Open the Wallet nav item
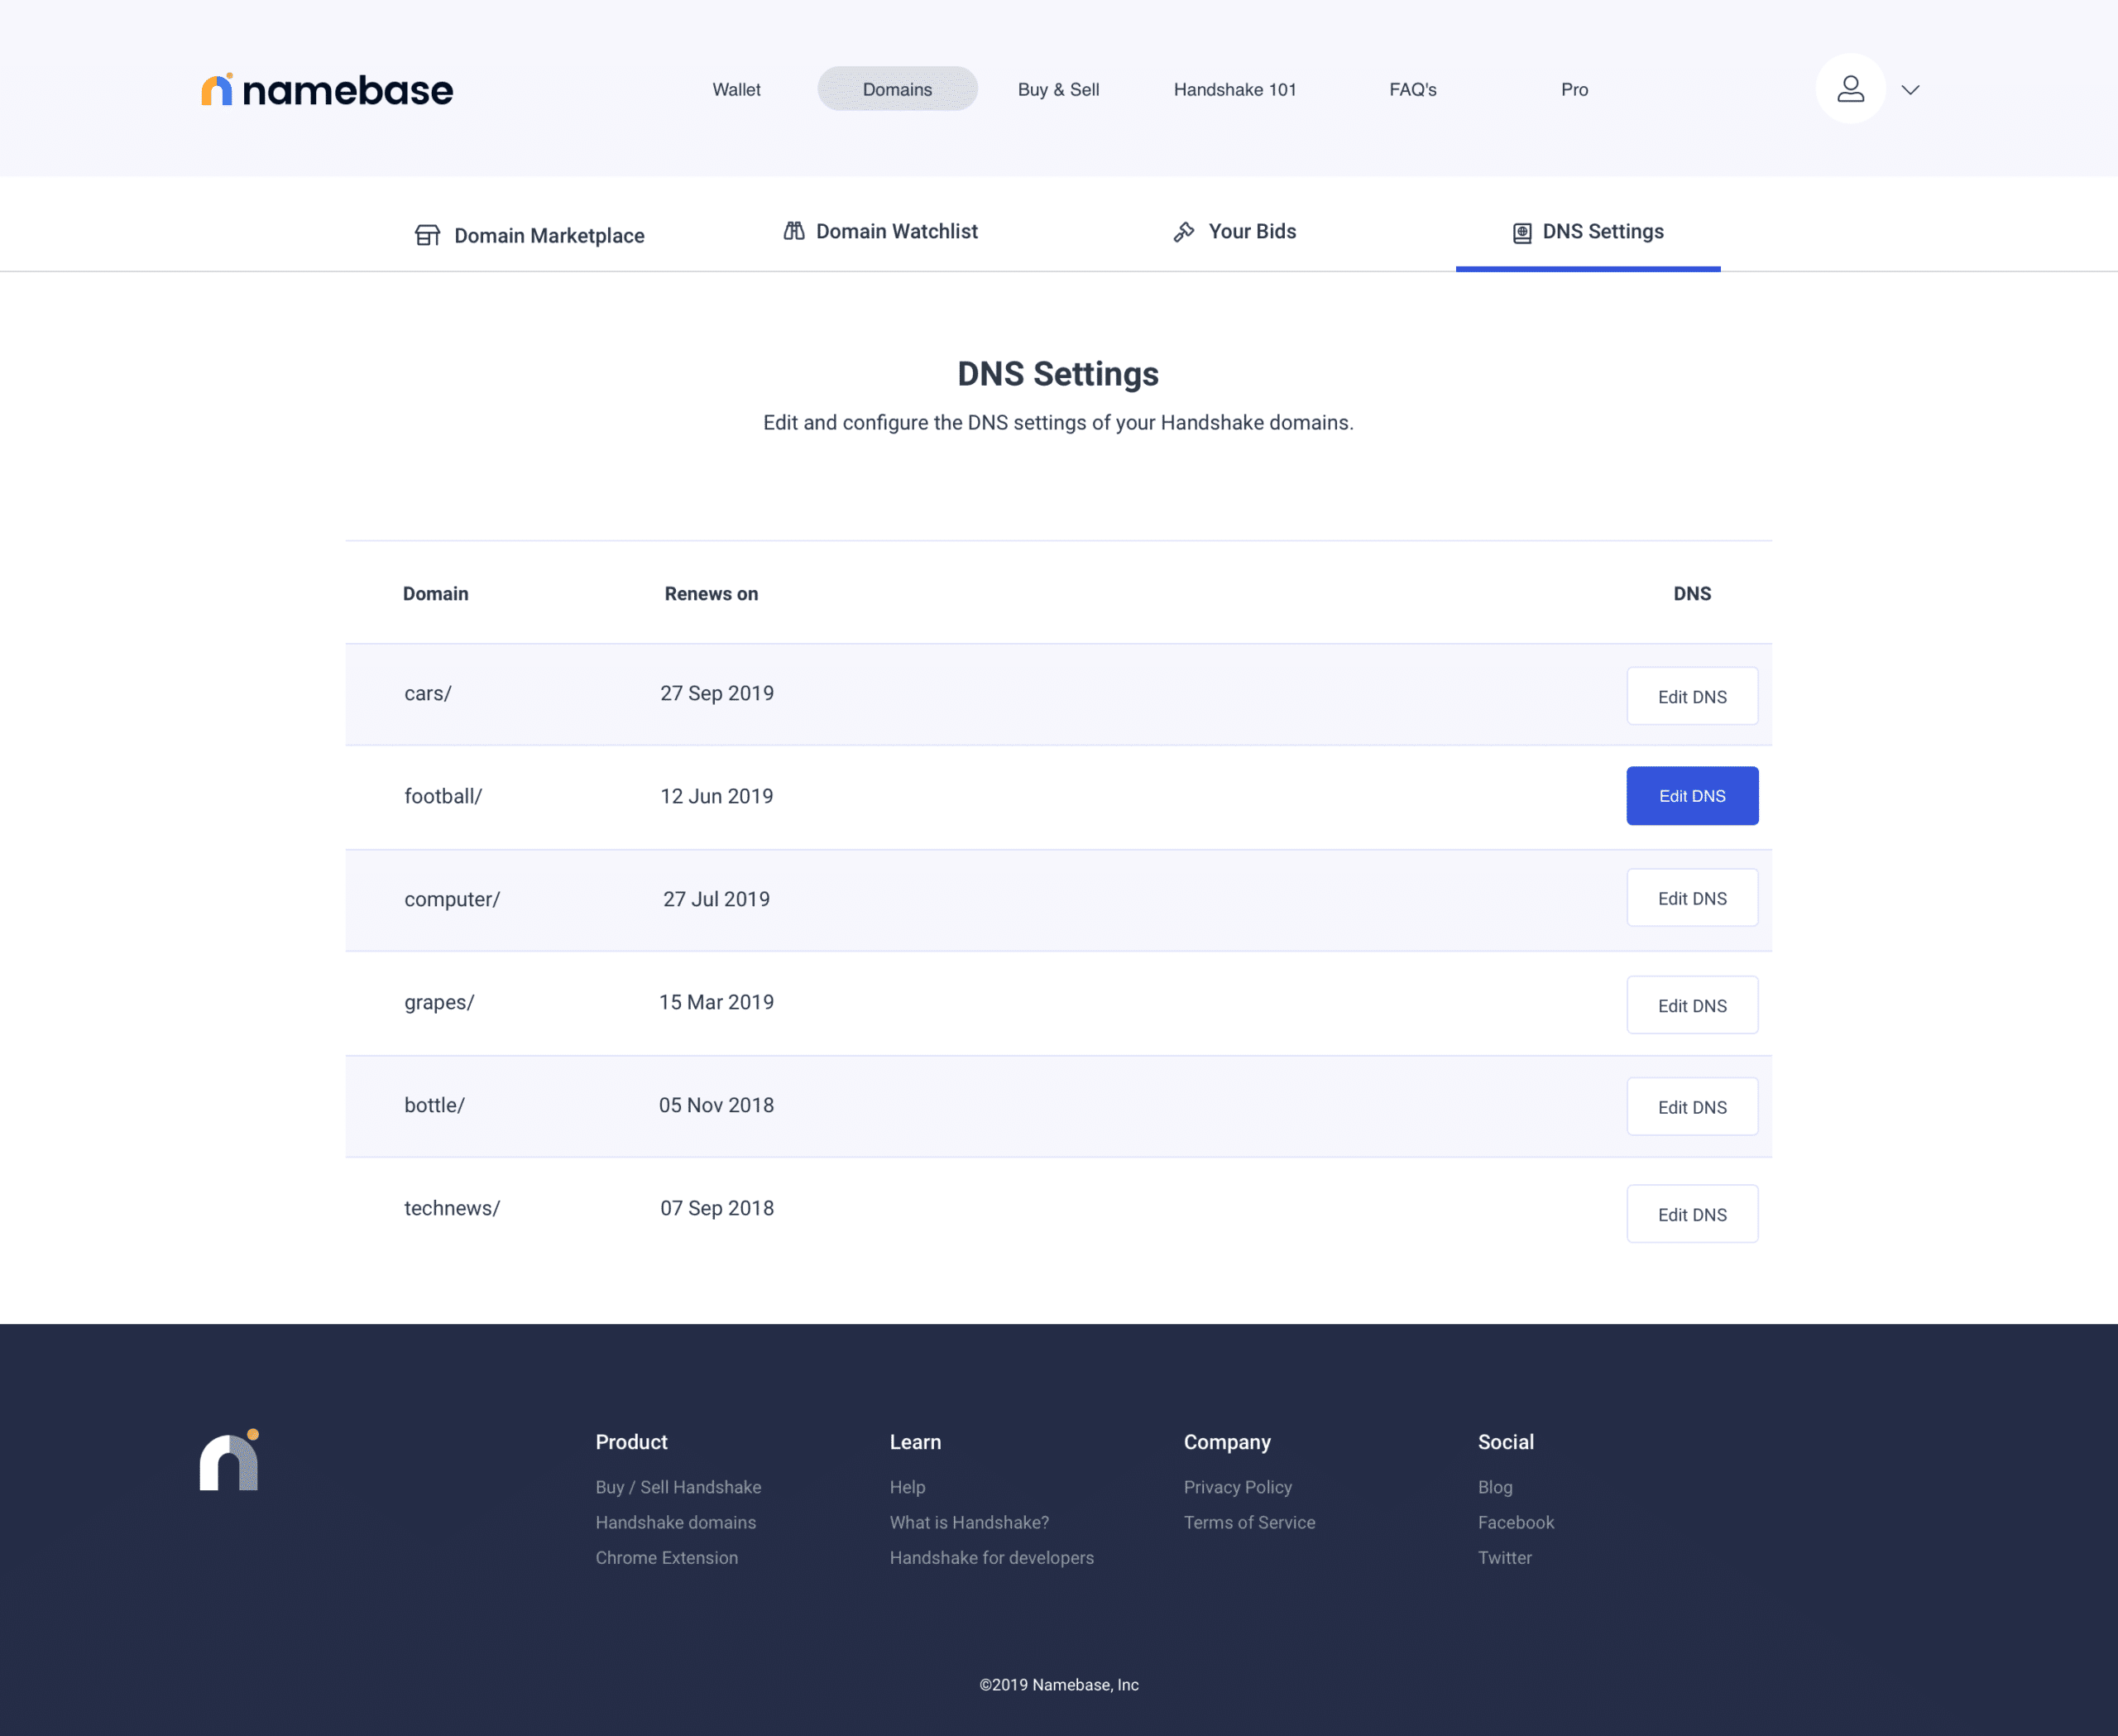The height and width of the screenshot is (1736, 2118). 736,89
